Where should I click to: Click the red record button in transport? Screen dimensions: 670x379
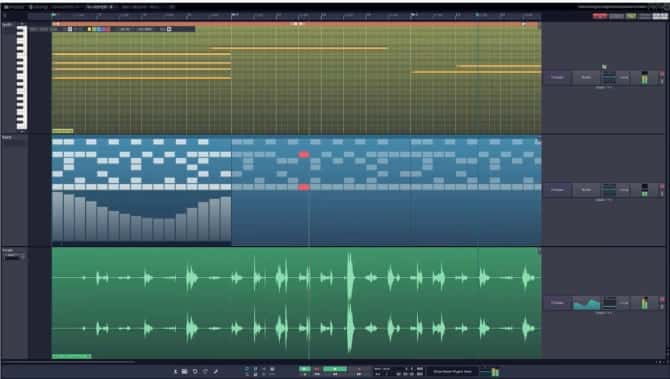[317, 369]
